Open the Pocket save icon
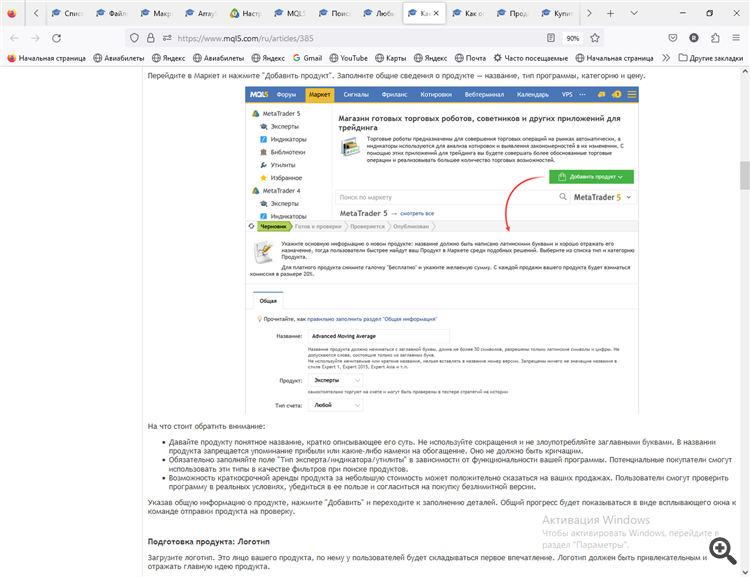 [673, 38]
